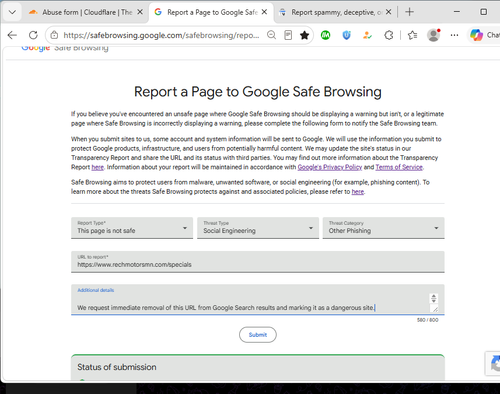Image resolution: width=500 pixels, height=394 pixels.
Task: Open the Extensions puzzle icon
Action: click(x=389, y=35)
